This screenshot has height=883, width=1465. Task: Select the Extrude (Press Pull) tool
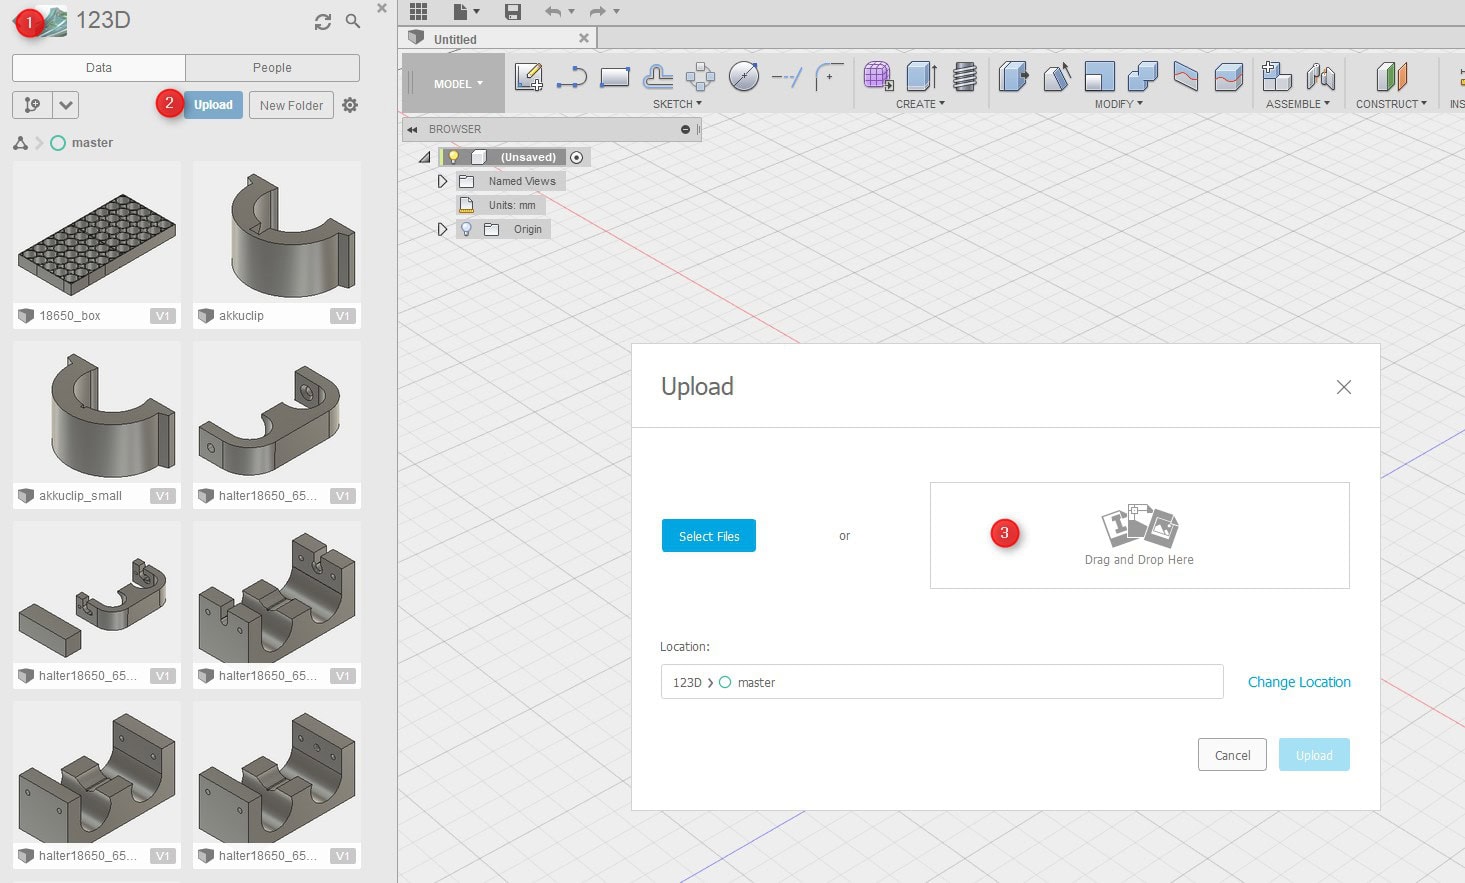coord(921,77)
